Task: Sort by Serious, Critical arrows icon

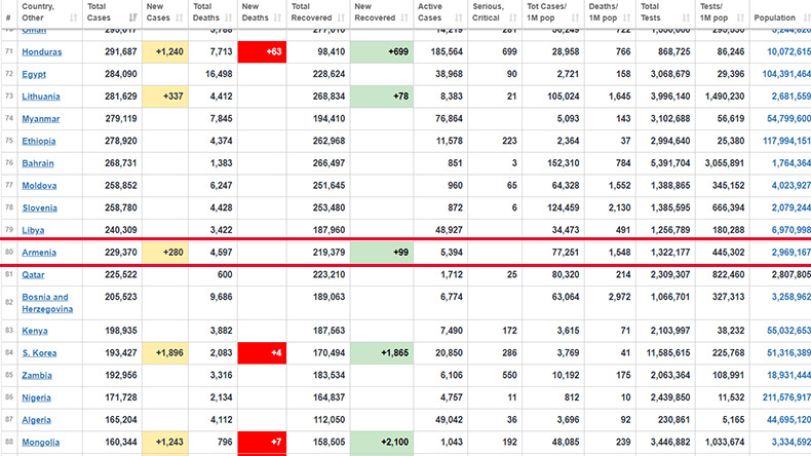Action: click(x=513, y=18)
